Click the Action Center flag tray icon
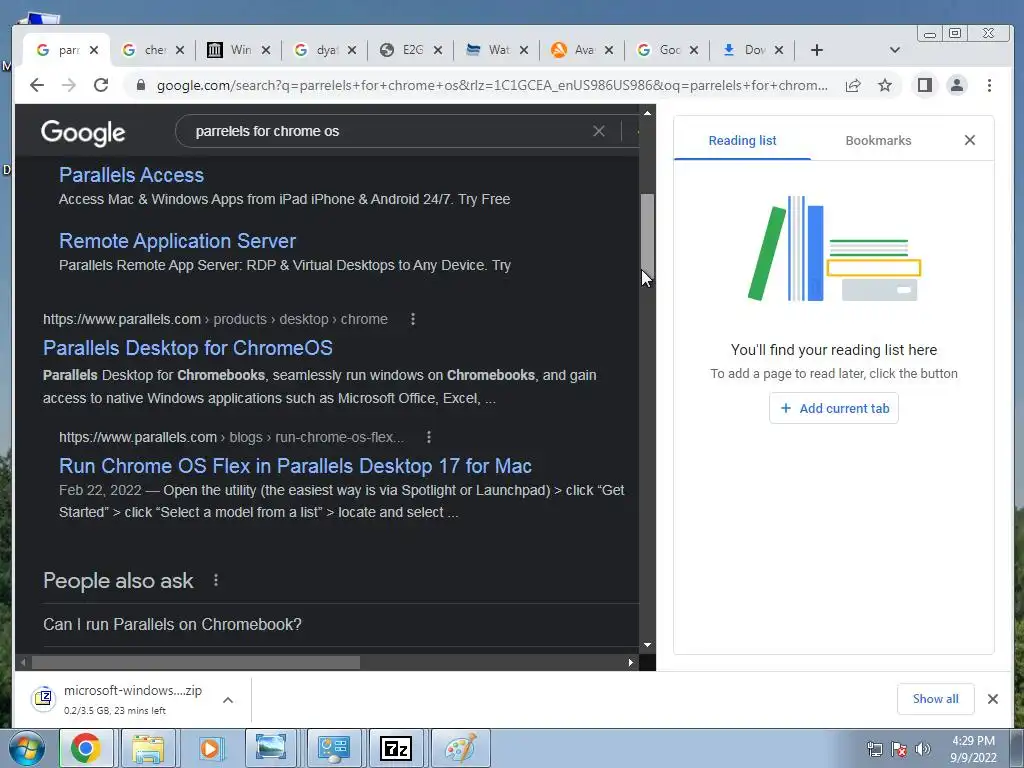Viewport: 1024px width, 768px height. coord(899,749)
